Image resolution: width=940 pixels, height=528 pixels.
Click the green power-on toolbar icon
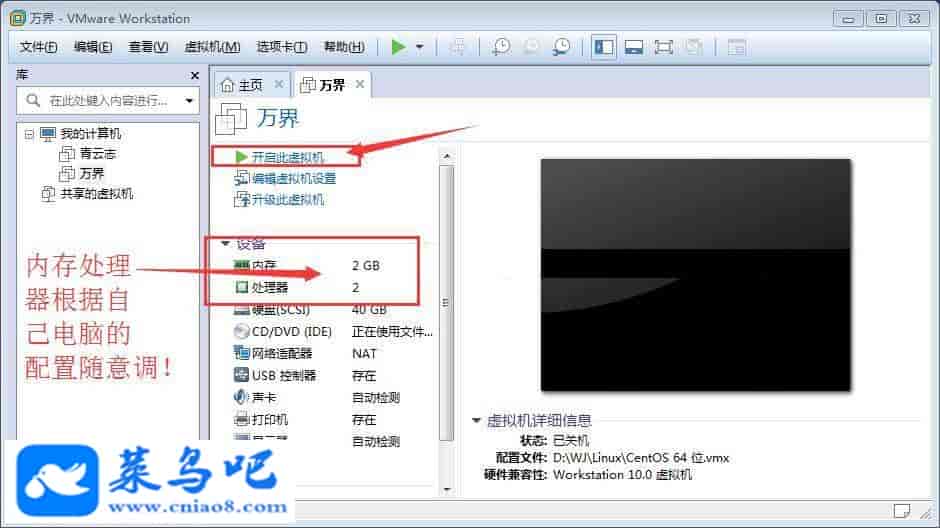[399, 47]
